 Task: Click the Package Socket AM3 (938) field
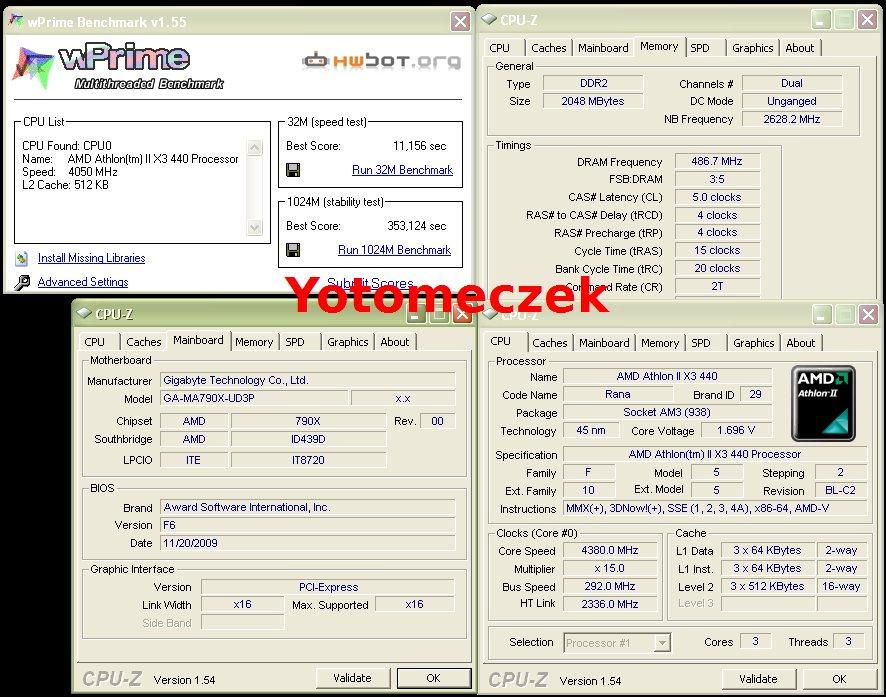pos(667,412)
